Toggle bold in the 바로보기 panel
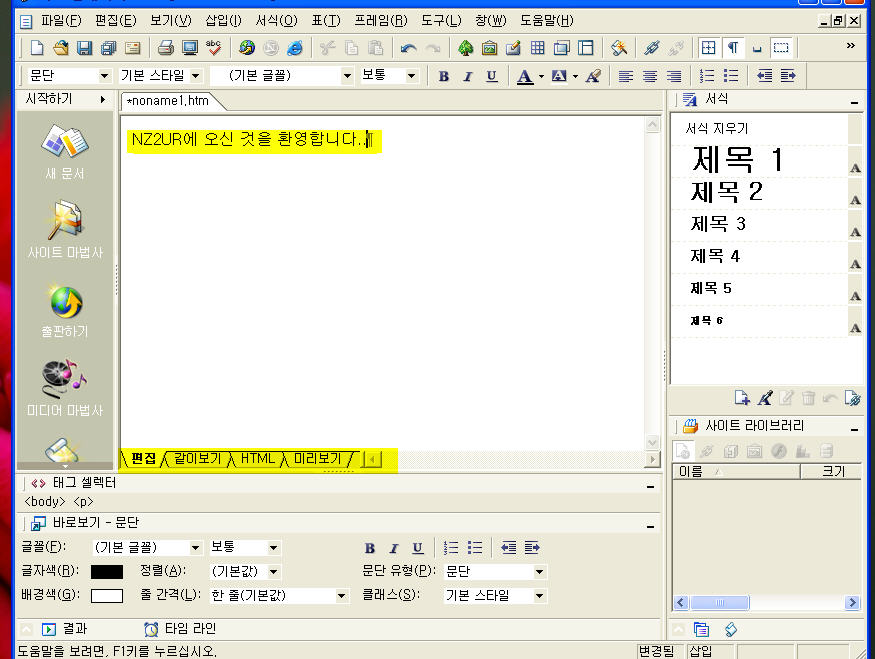875x659 pixels. pos(369,548)
